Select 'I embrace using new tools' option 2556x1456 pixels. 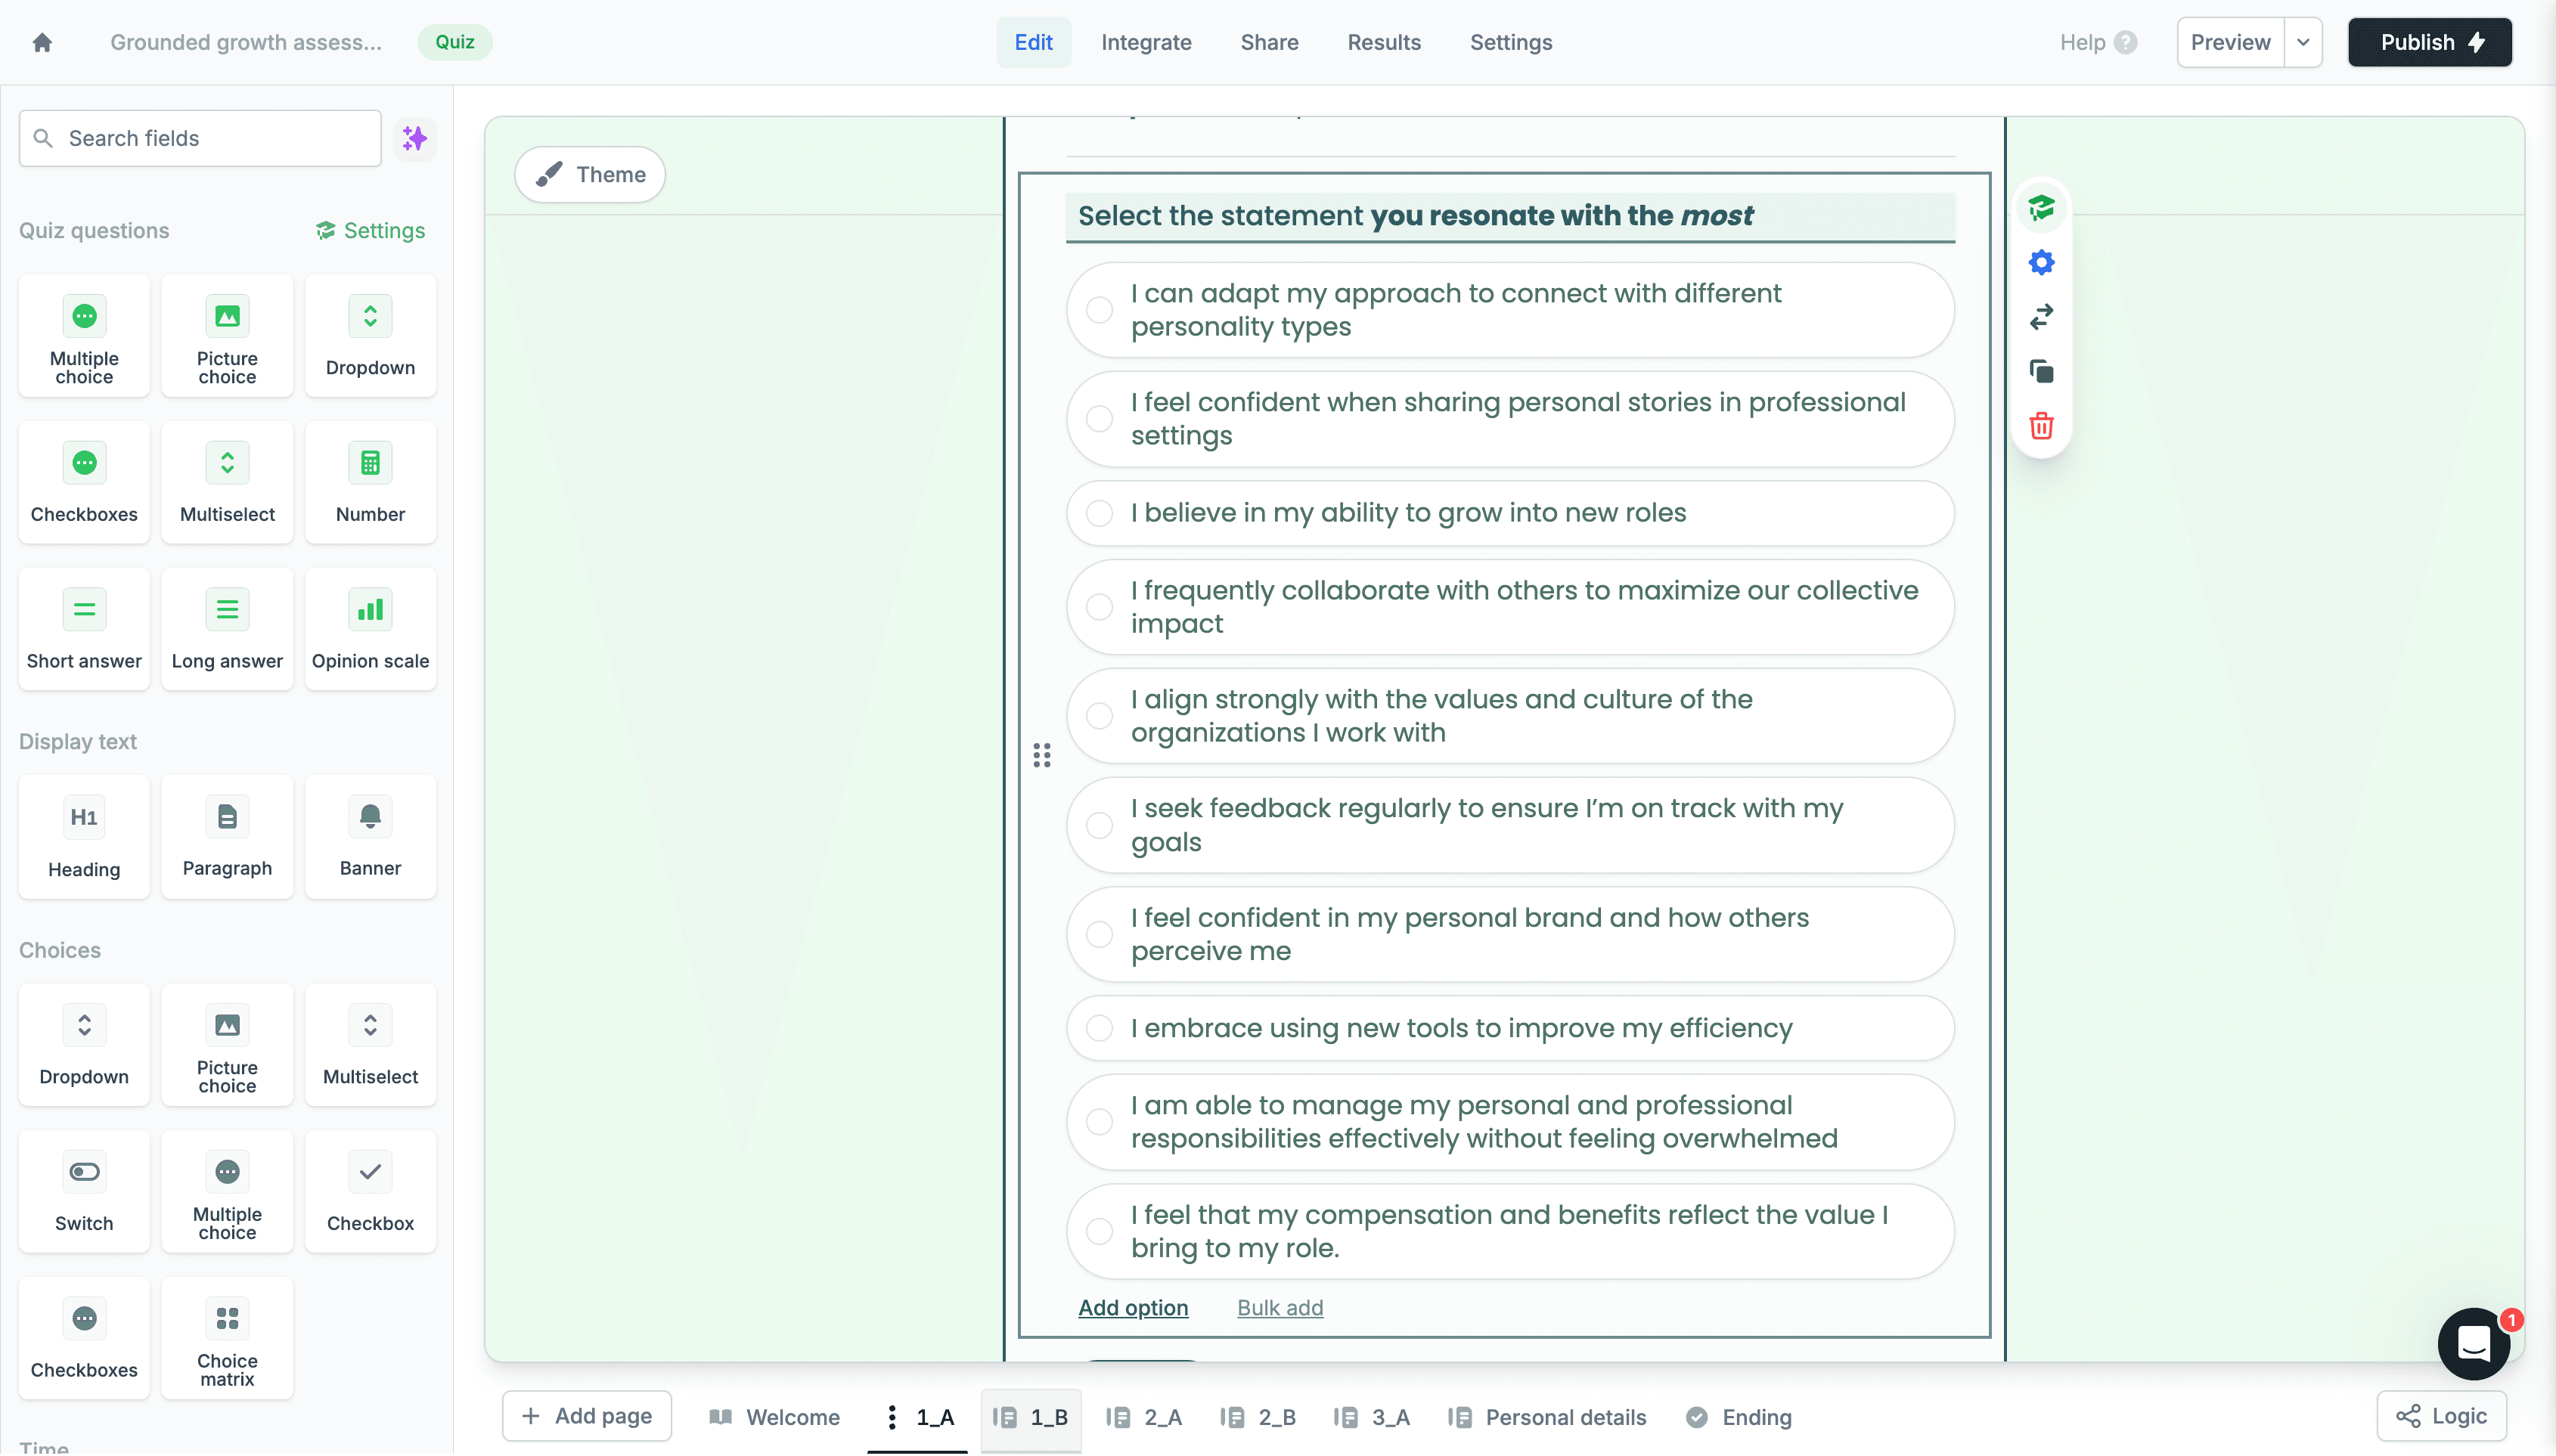1510,1028
